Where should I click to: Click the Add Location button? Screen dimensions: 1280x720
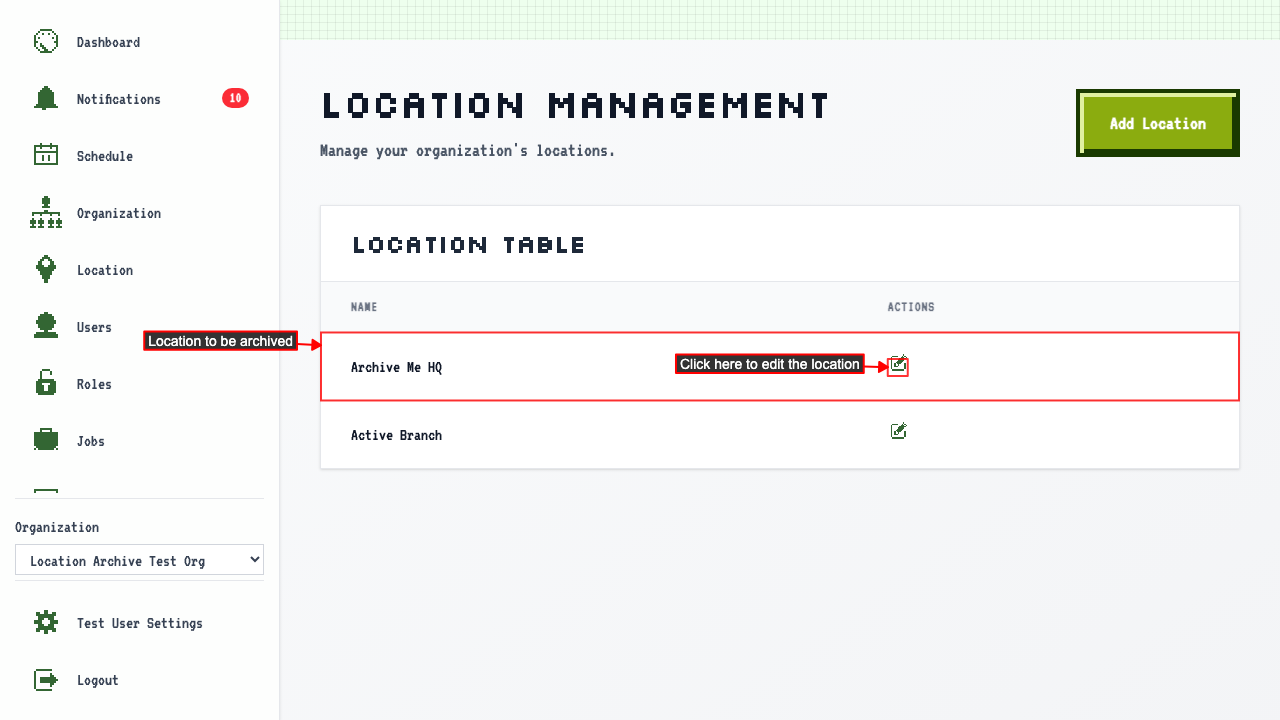click(x=1158, y=123)
